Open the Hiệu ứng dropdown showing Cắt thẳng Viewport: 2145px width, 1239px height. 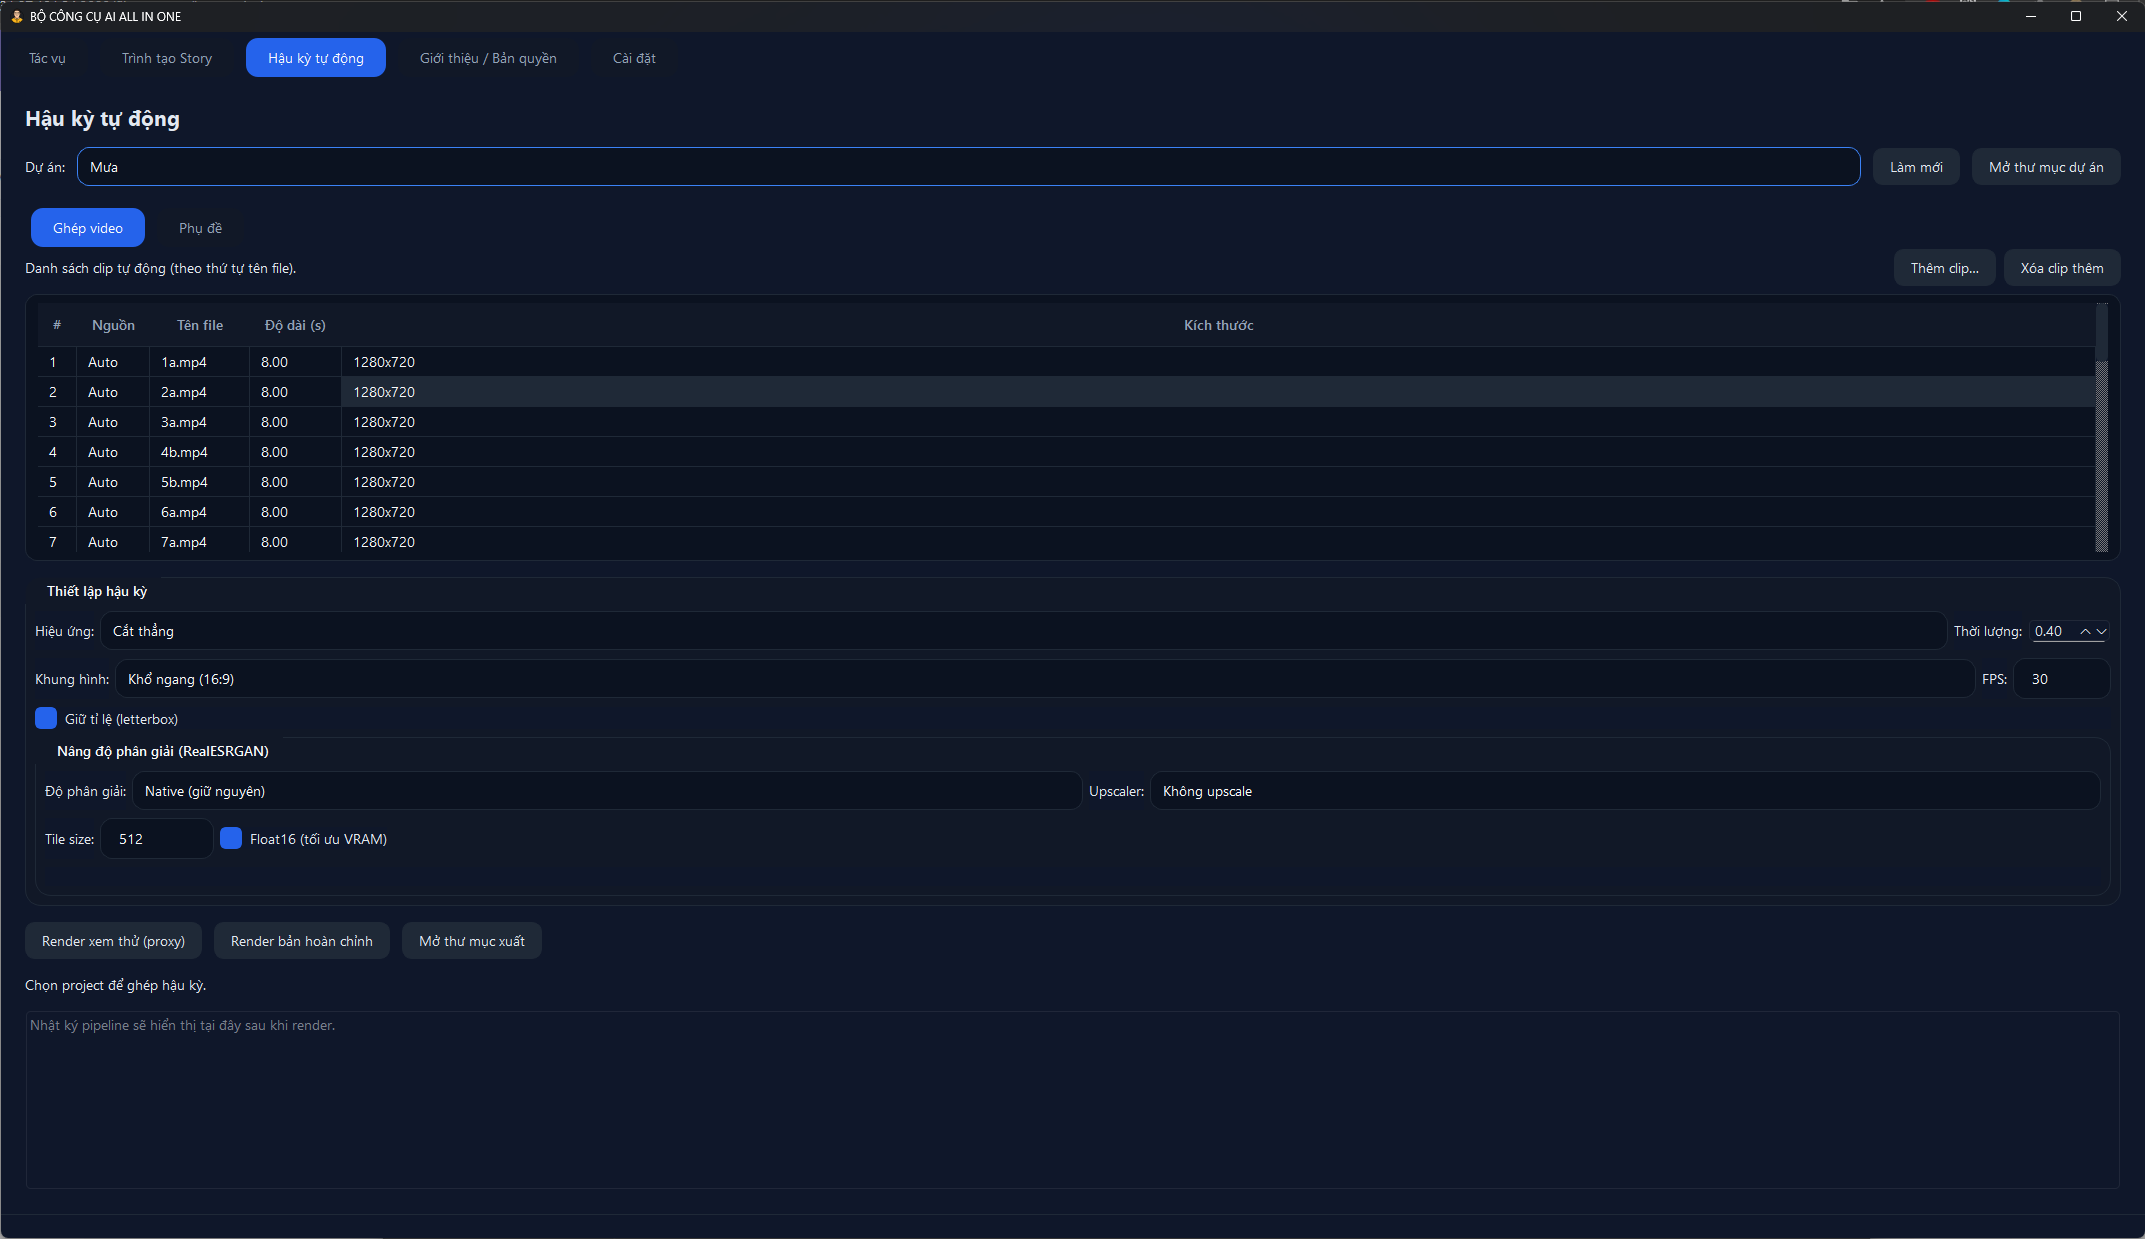(x=1022, y=631)
